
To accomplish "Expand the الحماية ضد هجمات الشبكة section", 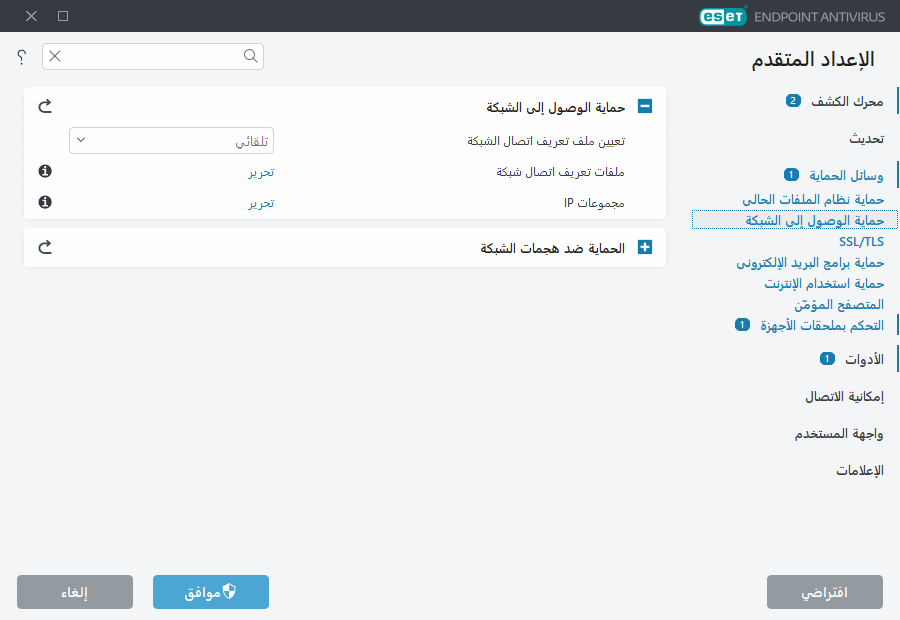I will pos(645,247).
